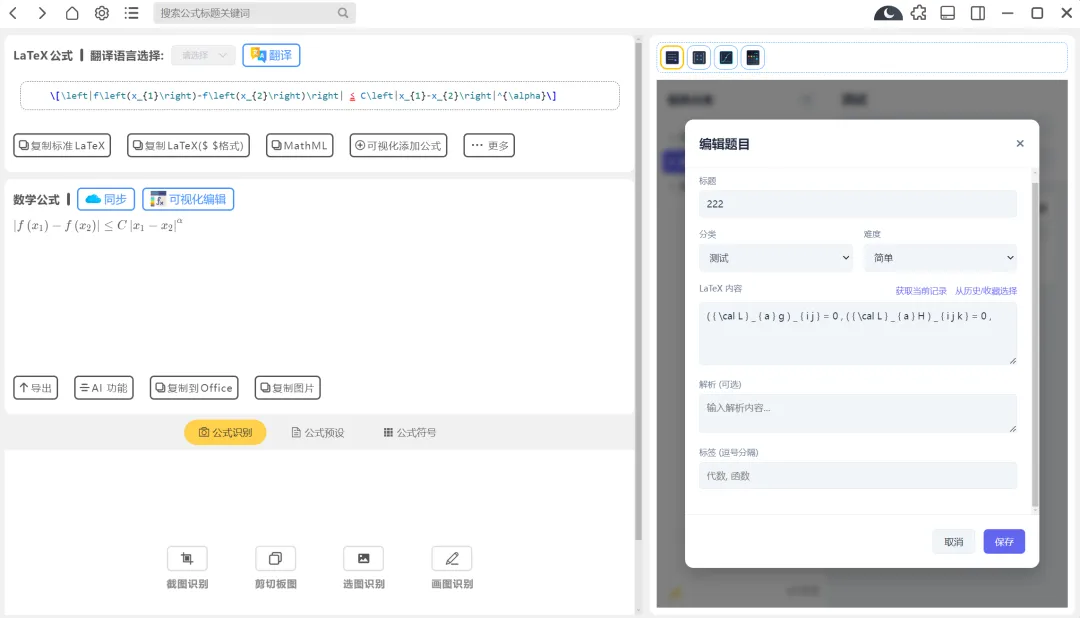Toggle the side panel layout icon
This screenshot has height=618, width=1080.
tap(977, 12)
